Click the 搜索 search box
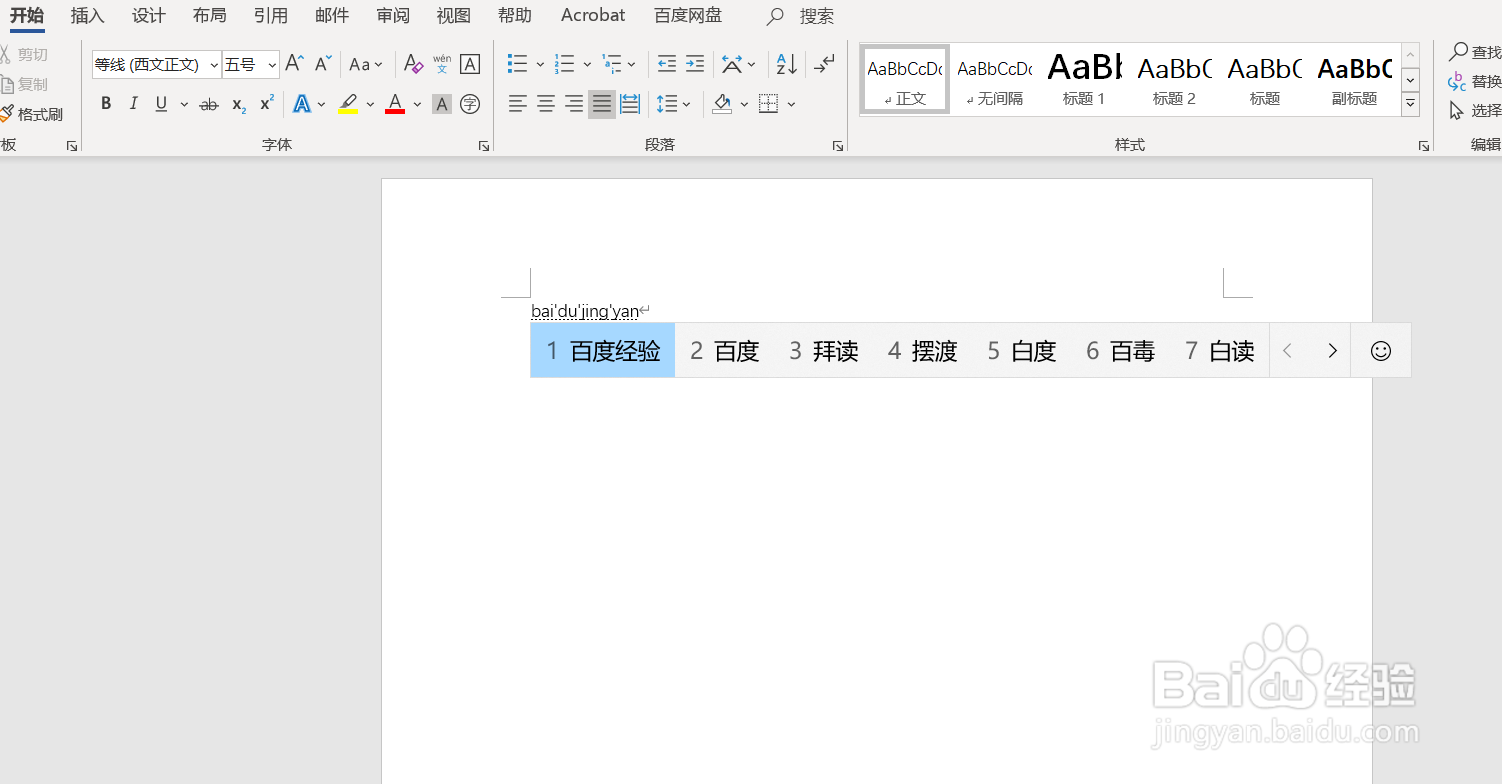This screenshot has height=784, width=1502. 801,16
